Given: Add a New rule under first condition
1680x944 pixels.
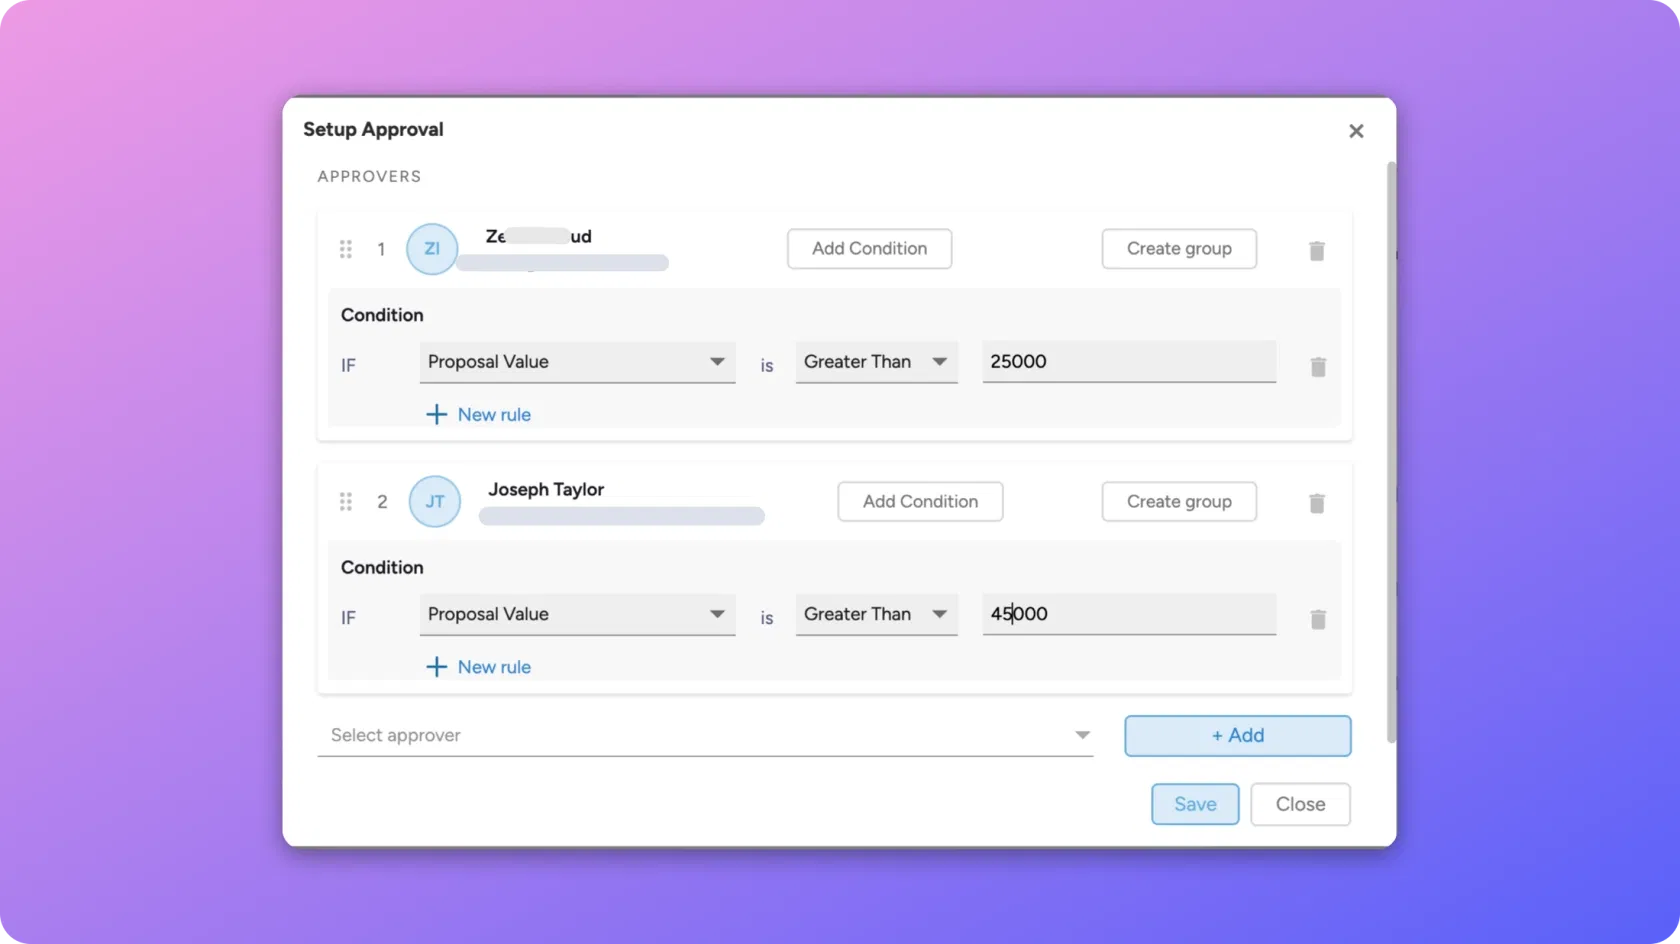Looking at the screenshot, I should click(478, 414).
